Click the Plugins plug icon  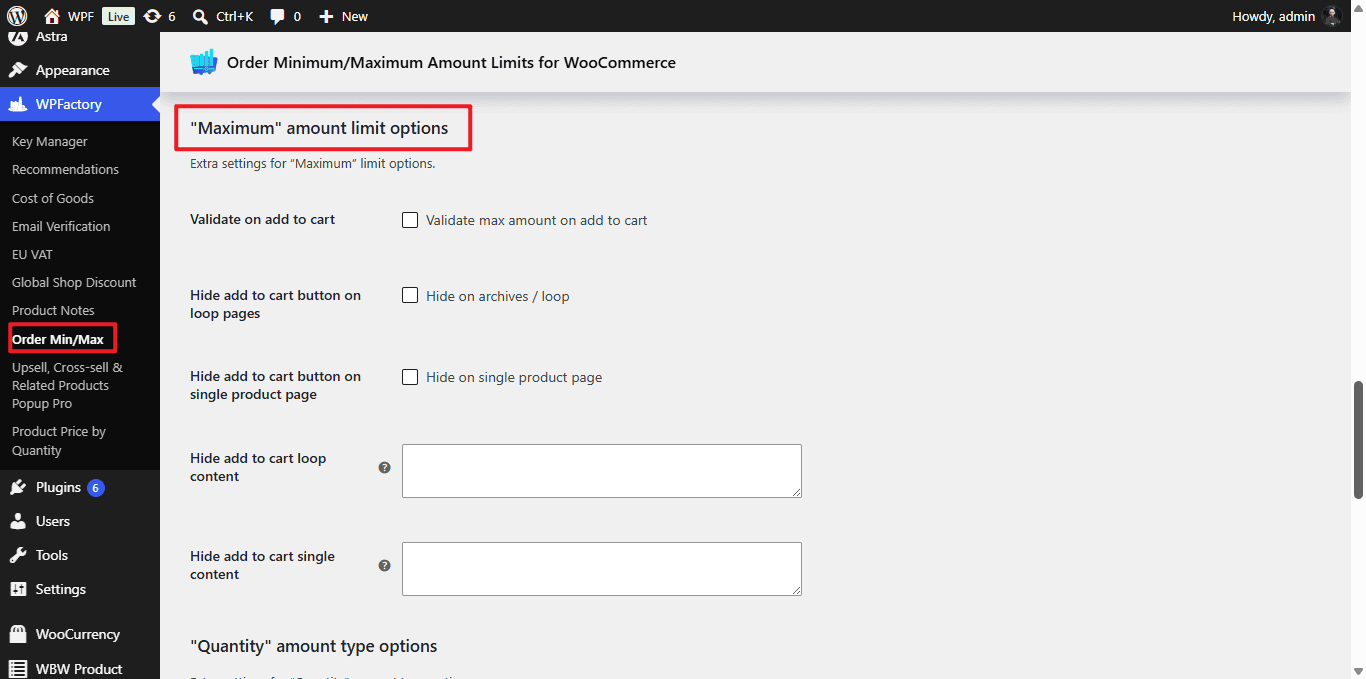click(x=17, y=487)
